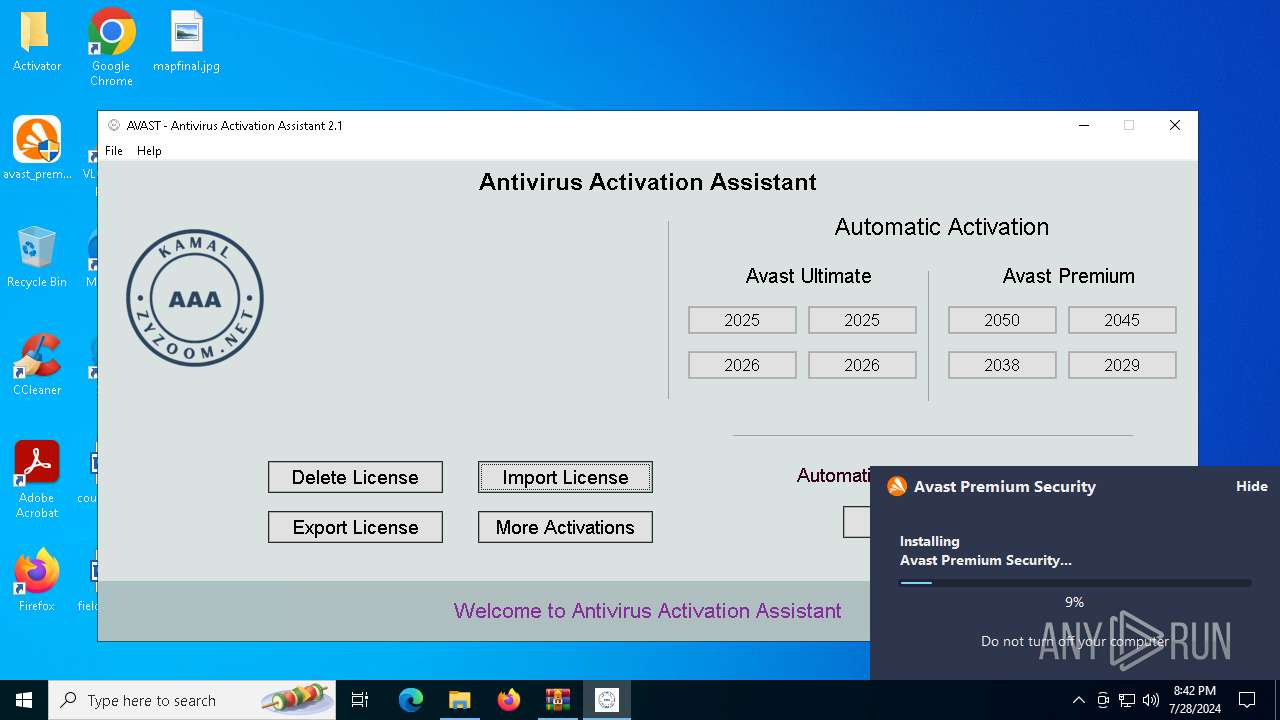
Task: Activate Avast Premium until 2038
Action: 1002,365
